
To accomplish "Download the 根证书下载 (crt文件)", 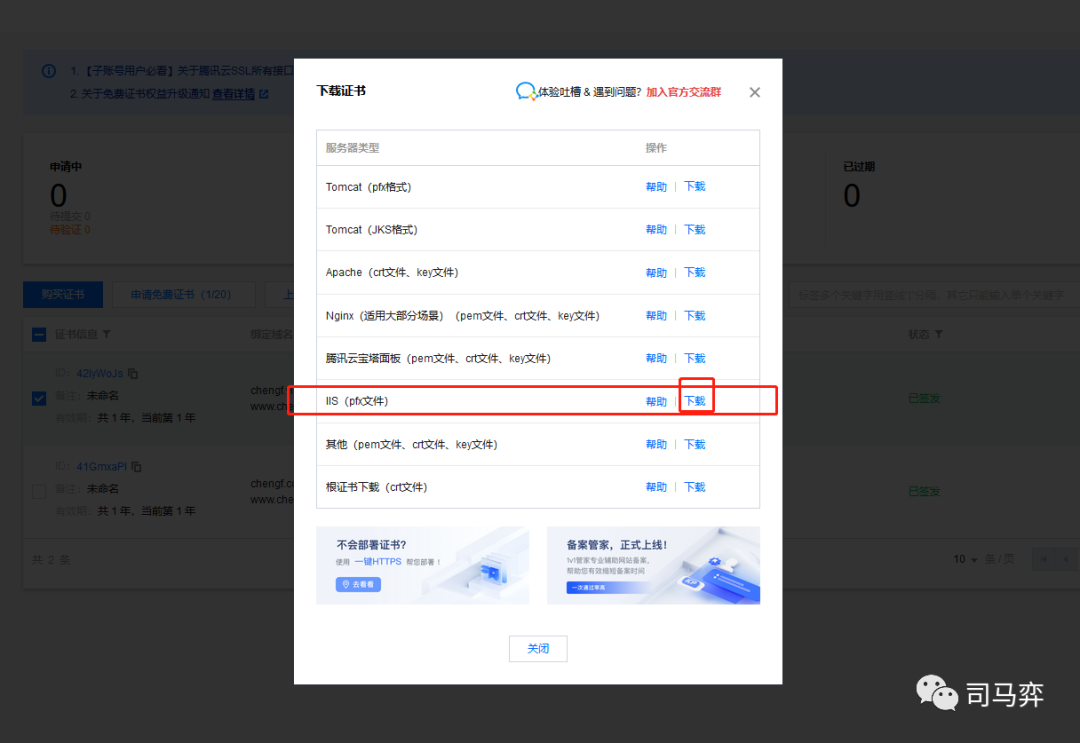I will pyautogui.click(x=694, y=487).
